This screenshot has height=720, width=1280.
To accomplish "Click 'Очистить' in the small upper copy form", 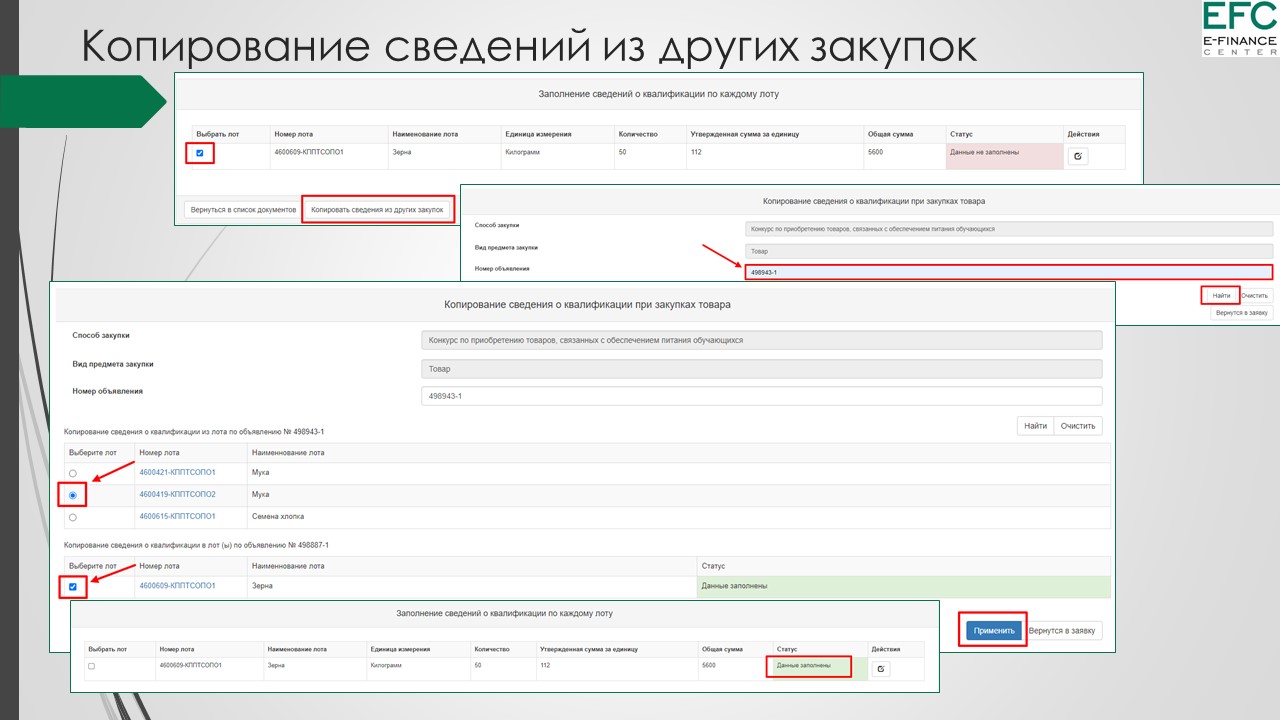I will [x=1255, y=296].
